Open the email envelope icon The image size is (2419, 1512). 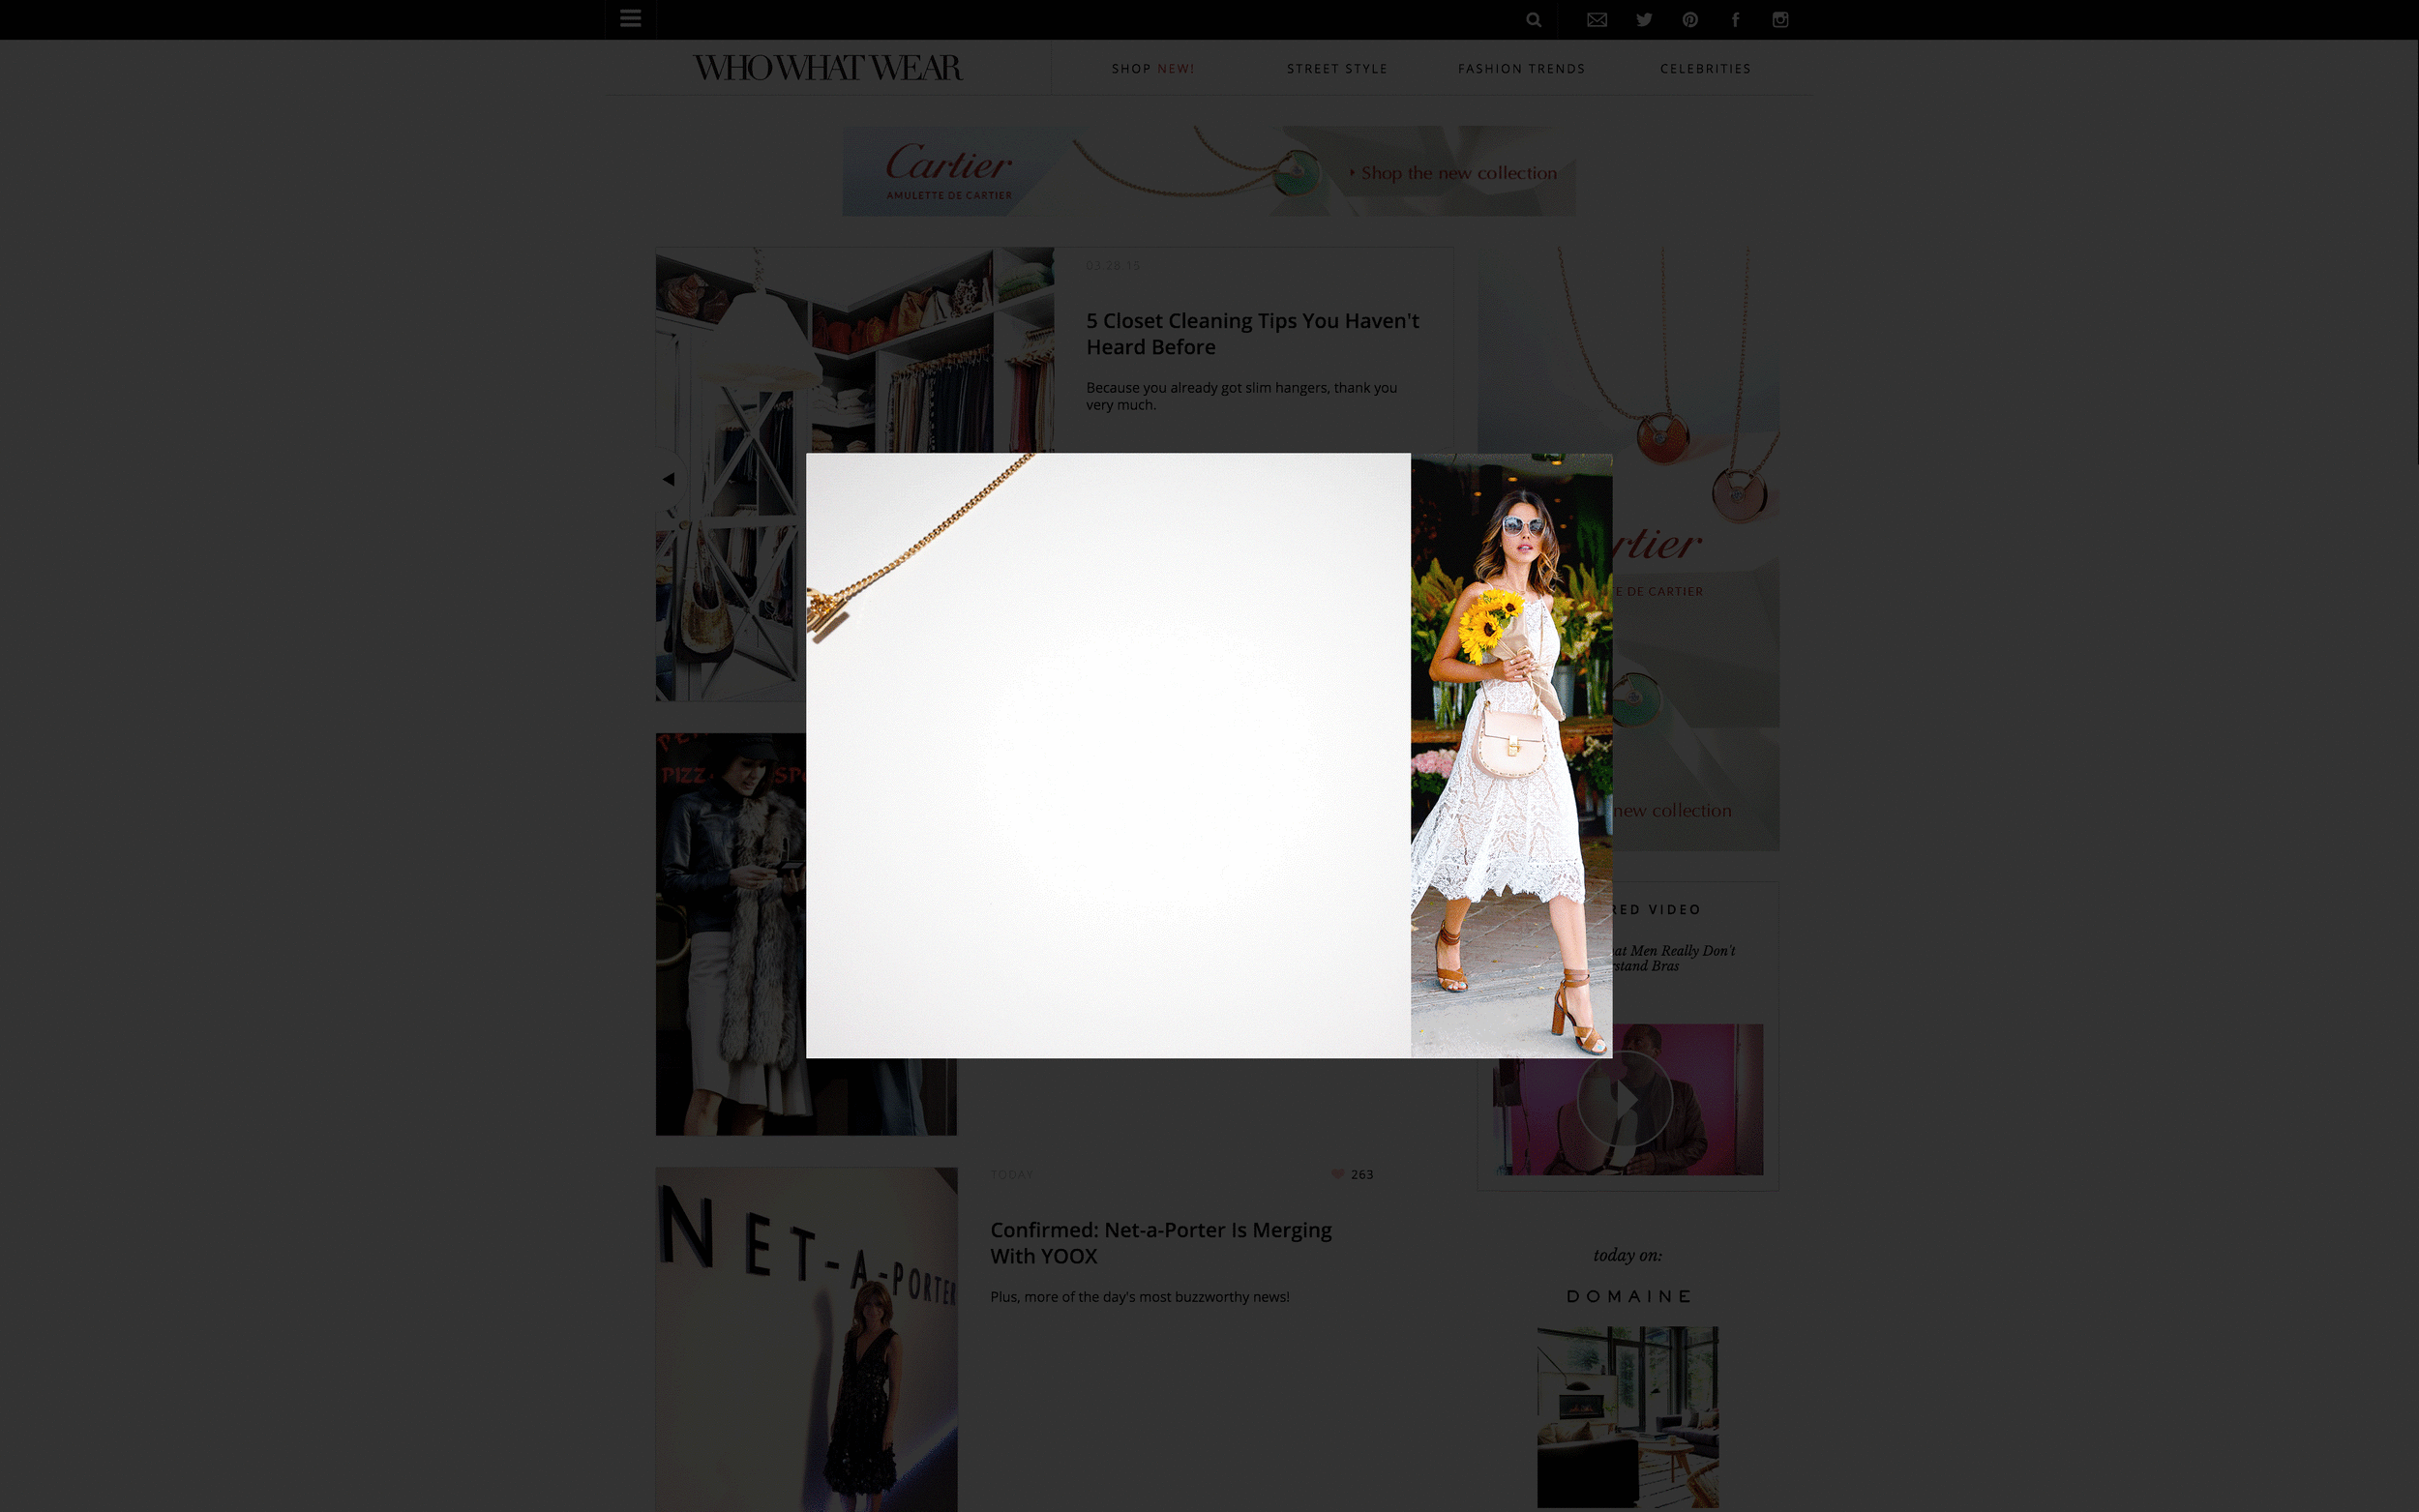[x=1597, y=20]
